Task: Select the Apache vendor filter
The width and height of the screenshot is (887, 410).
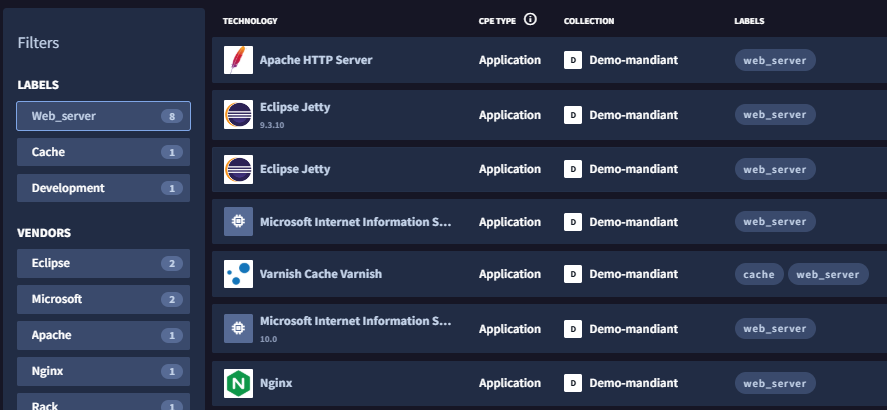Action: pyautogui.click(x=103, y=335)
